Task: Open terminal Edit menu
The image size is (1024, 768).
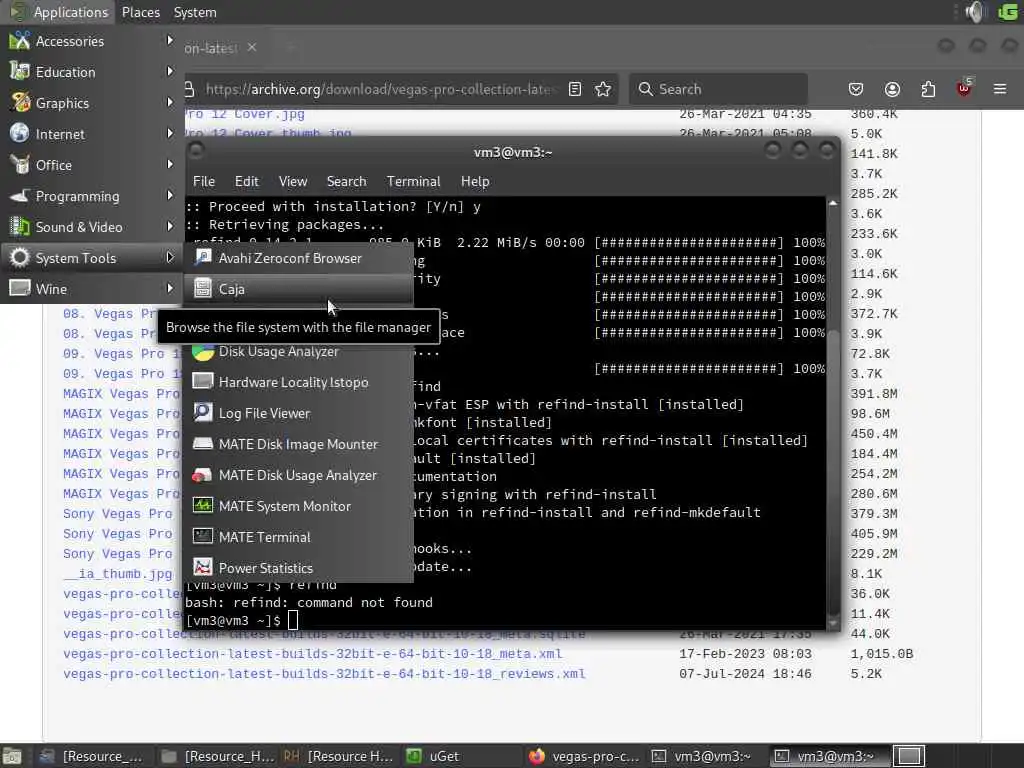Action: (x=246, y=181)
